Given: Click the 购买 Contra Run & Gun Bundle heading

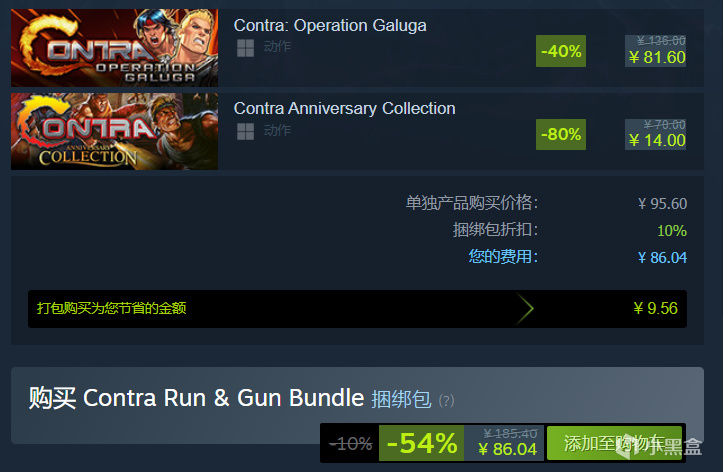Looking at the screenshot, I should (x=196, y=398).
